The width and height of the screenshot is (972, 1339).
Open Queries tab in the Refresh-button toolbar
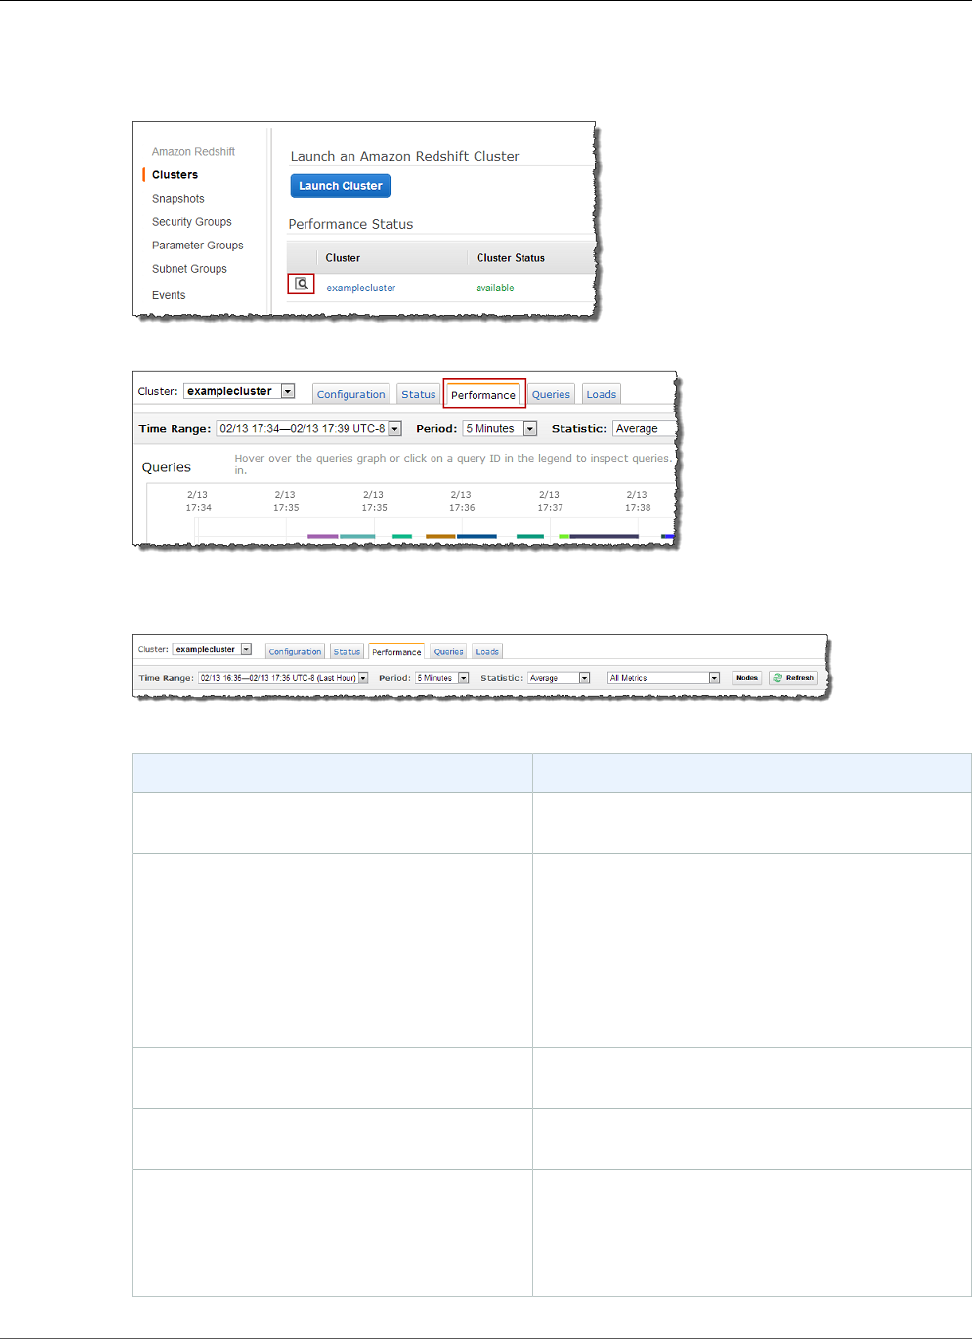[x=448, y=651]
